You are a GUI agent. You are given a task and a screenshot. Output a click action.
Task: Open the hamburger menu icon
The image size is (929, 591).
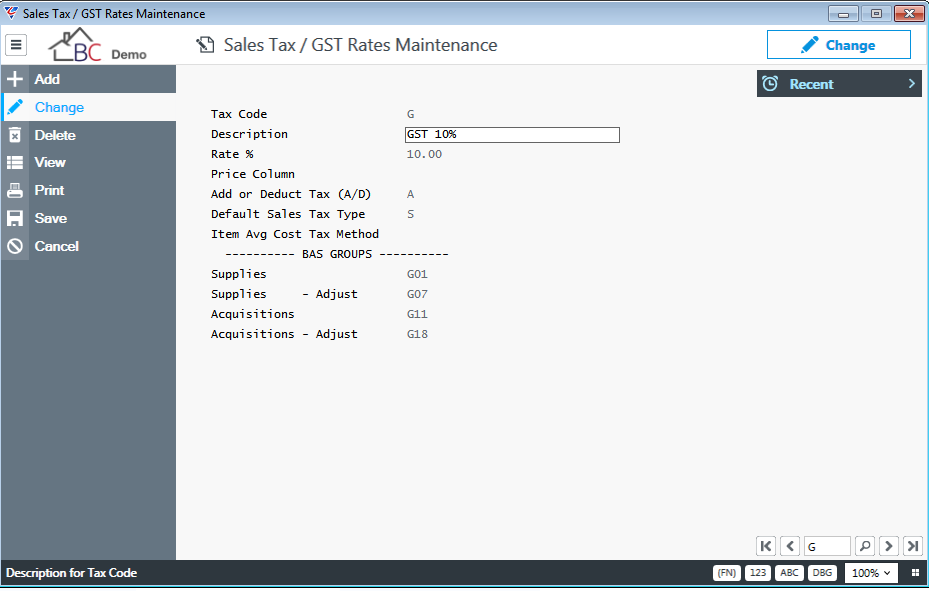point(16,44)
